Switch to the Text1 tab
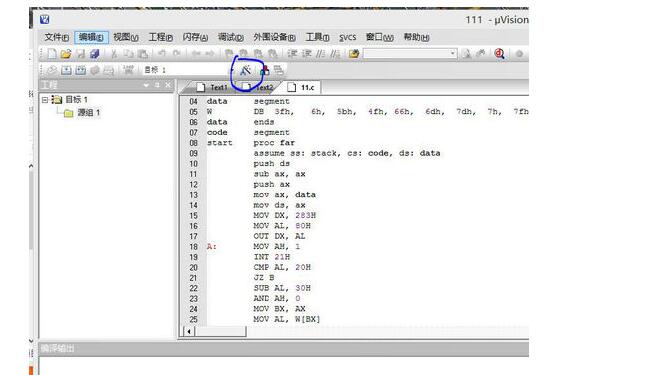This screenshot has width=655, height=375. tap(213, 87)
